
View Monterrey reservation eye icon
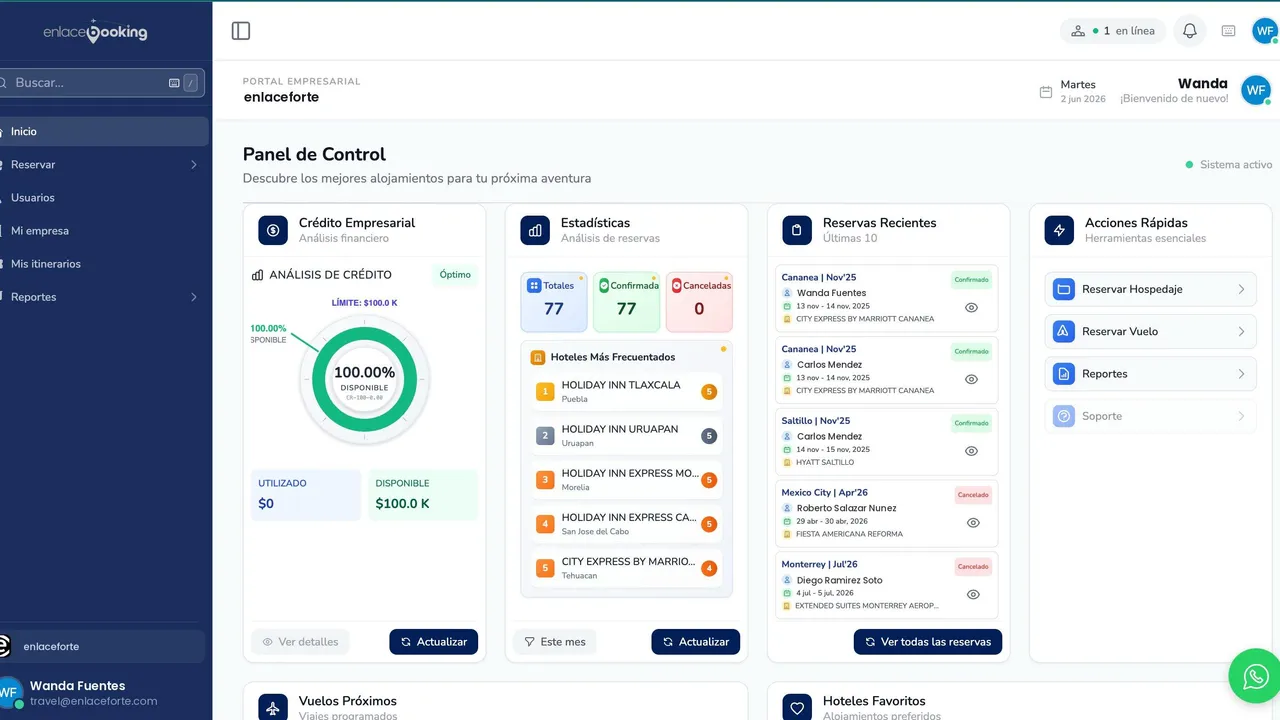tap(973, 595)
